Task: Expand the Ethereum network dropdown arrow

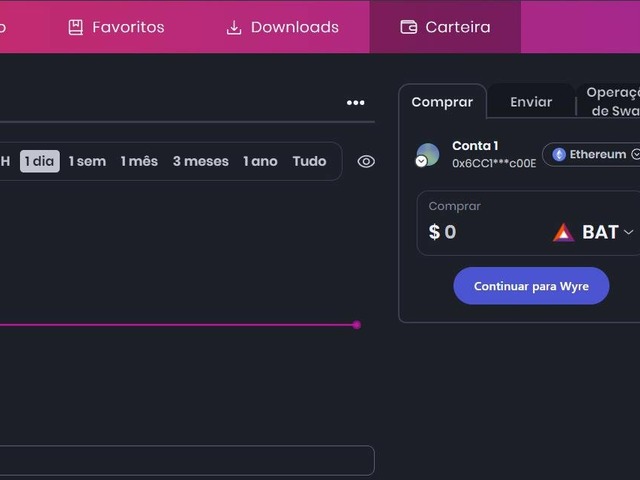Action: (635, 155)
